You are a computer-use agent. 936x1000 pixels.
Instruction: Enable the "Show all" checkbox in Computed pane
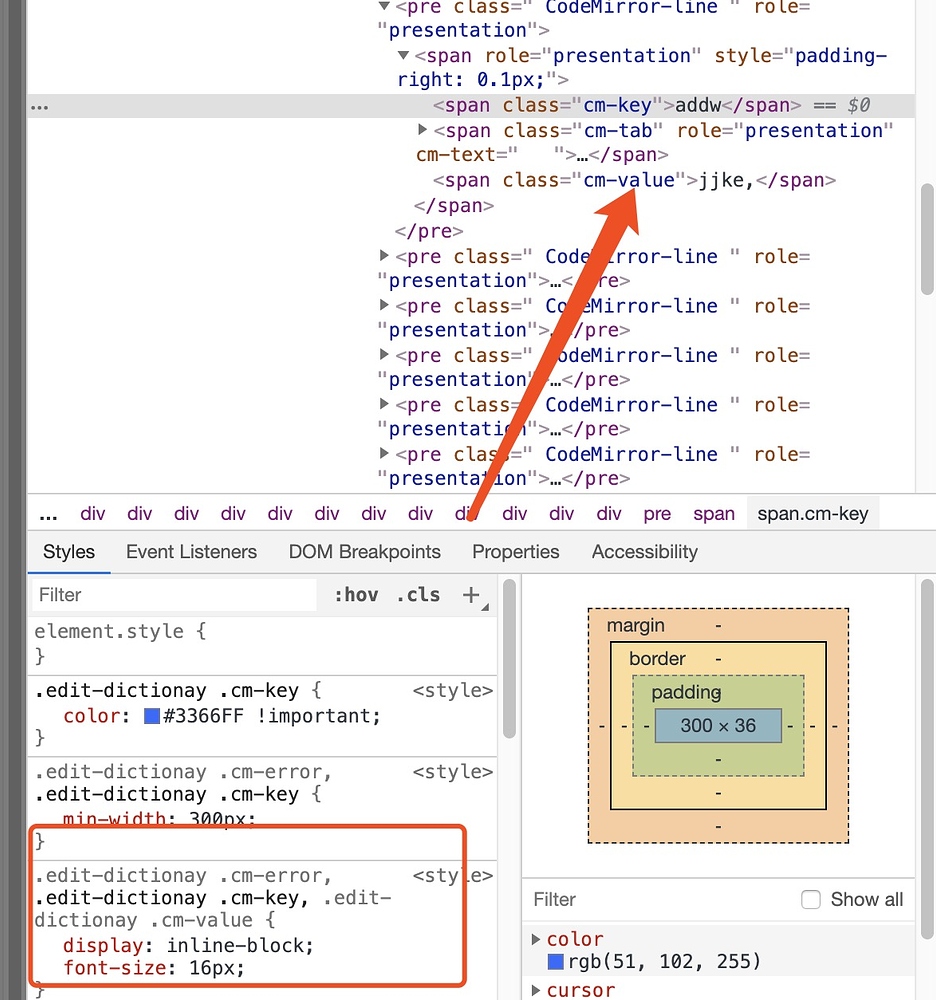click(x=810, y=899)
